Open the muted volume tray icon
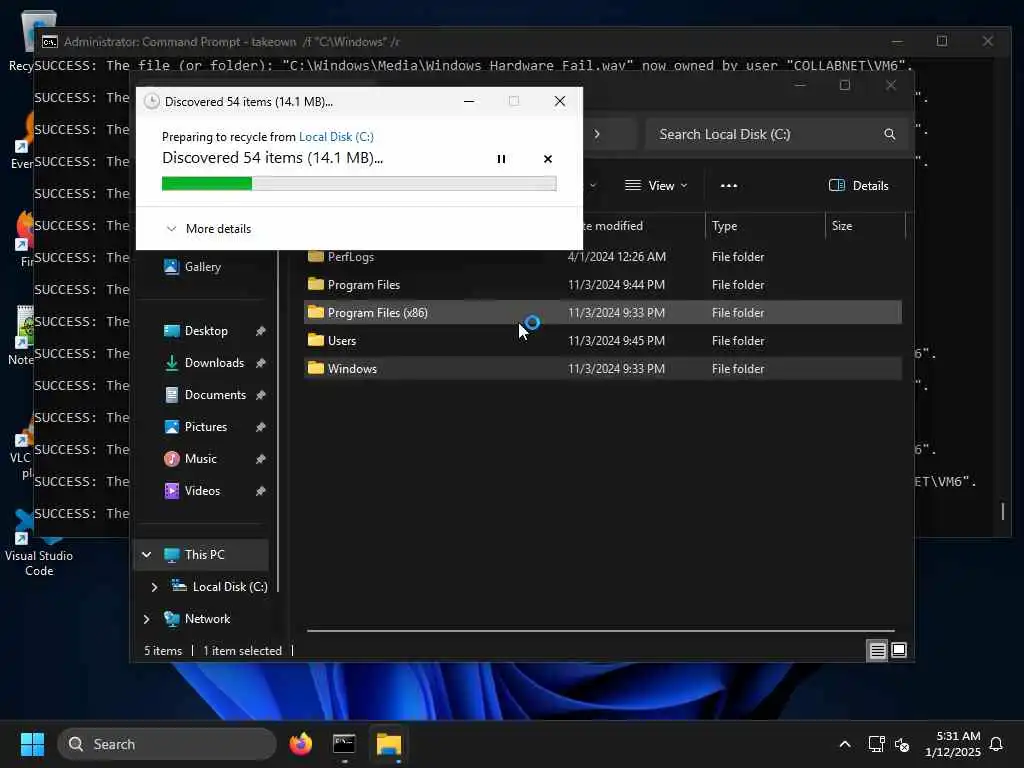This screenshot has width=1024, height=768. pyautogui.click(x=902, y=744)
